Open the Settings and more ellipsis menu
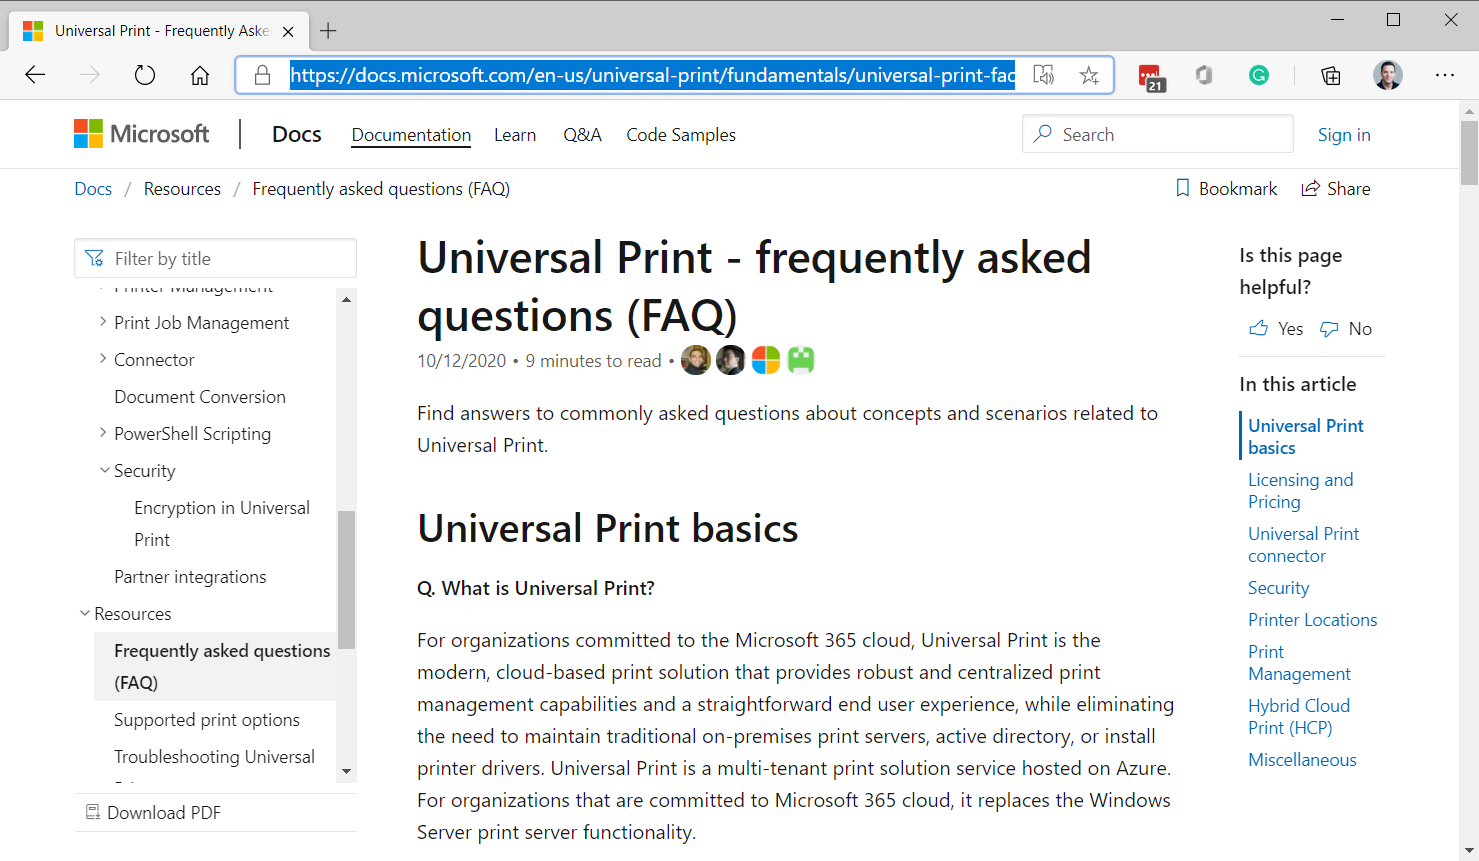This screenshot has height=861, width=1479. [x=1445, y=75]
